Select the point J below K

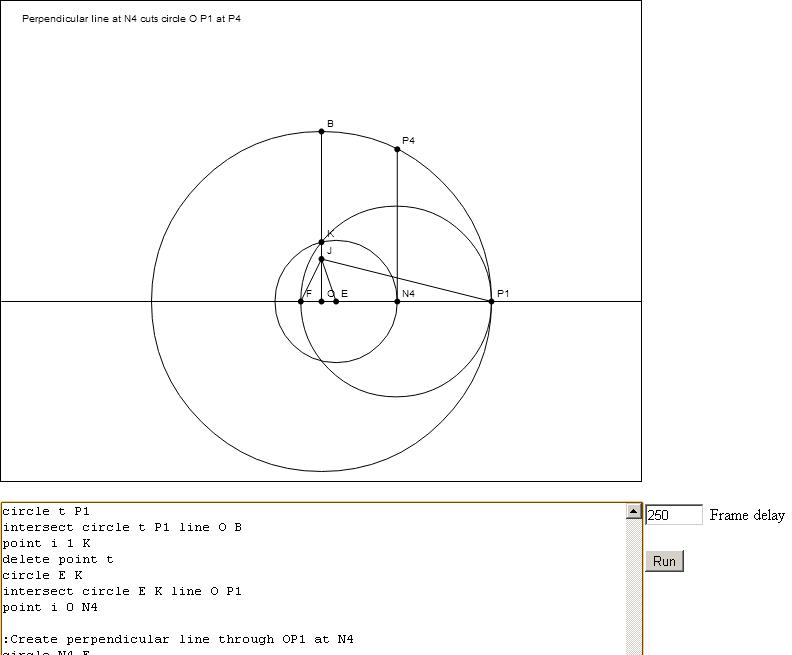(x=321, y=259)
